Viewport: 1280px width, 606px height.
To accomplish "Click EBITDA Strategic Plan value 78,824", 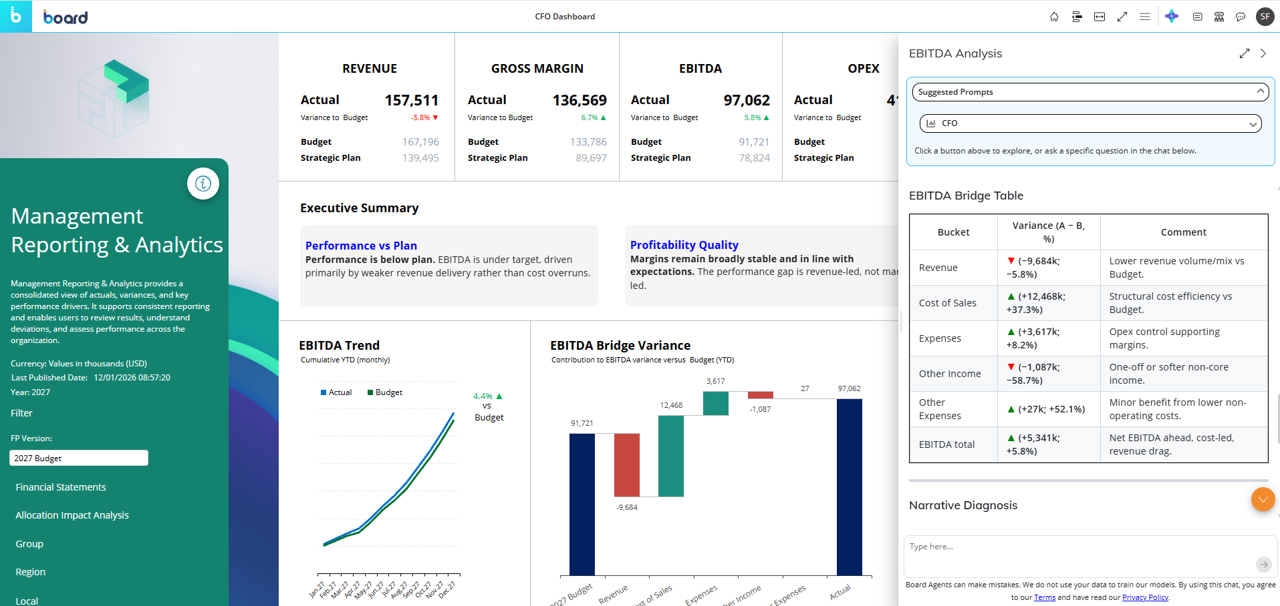I will pyautogui.click(x=754, y=158).
